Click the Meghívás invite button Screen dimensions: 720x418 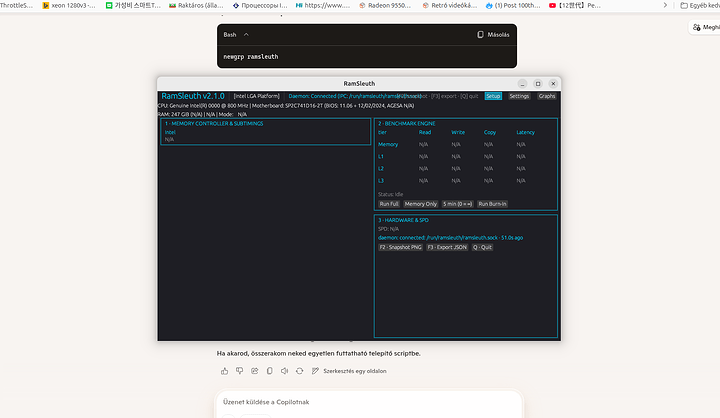(705, 27)
